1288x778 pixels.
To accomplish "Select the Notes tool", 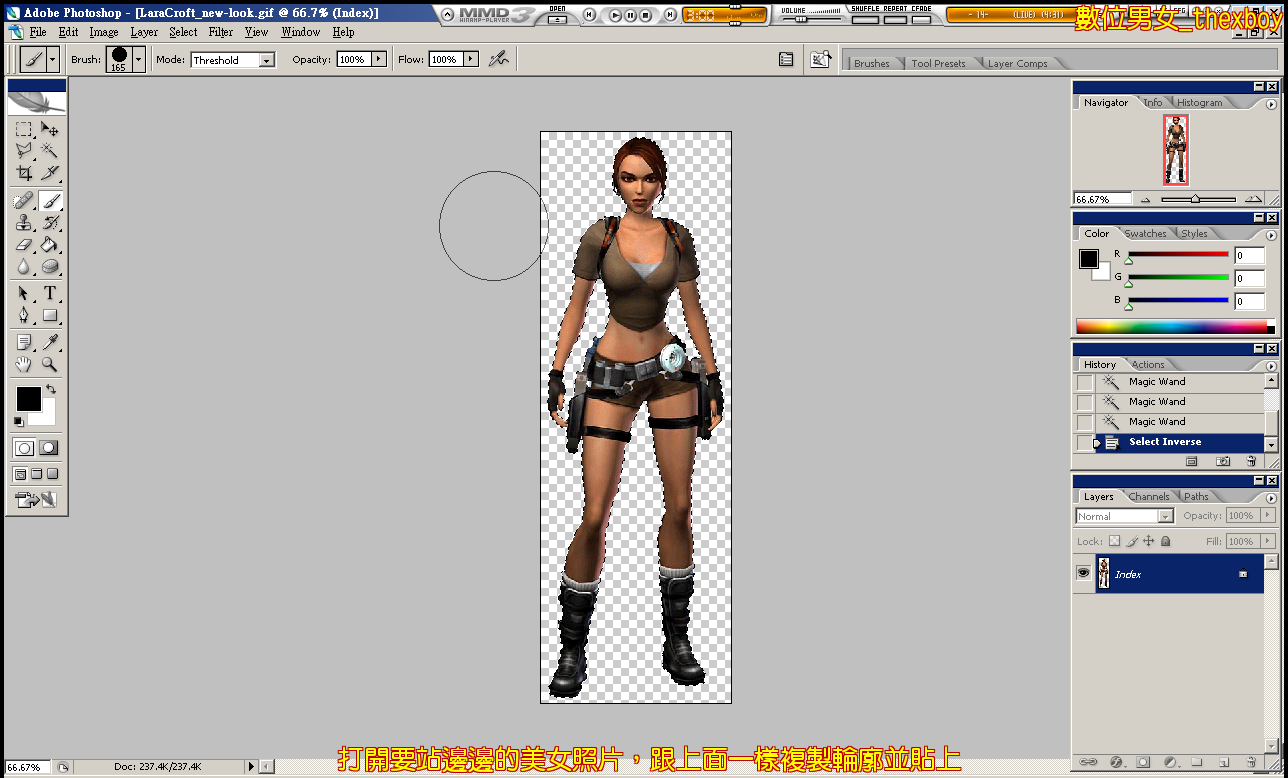I will pyautogui.click(x=23, y=343).
